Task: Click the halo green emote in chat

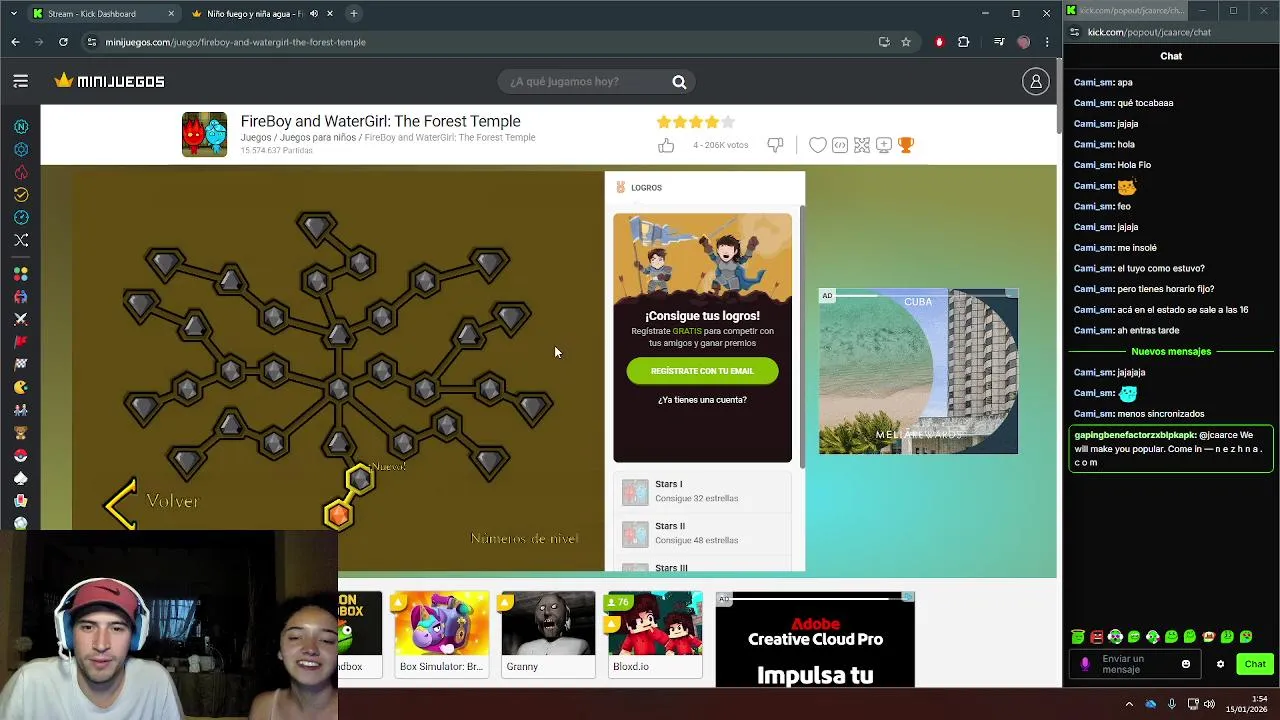Action: pyautogui.click(x=1078, y=637)
